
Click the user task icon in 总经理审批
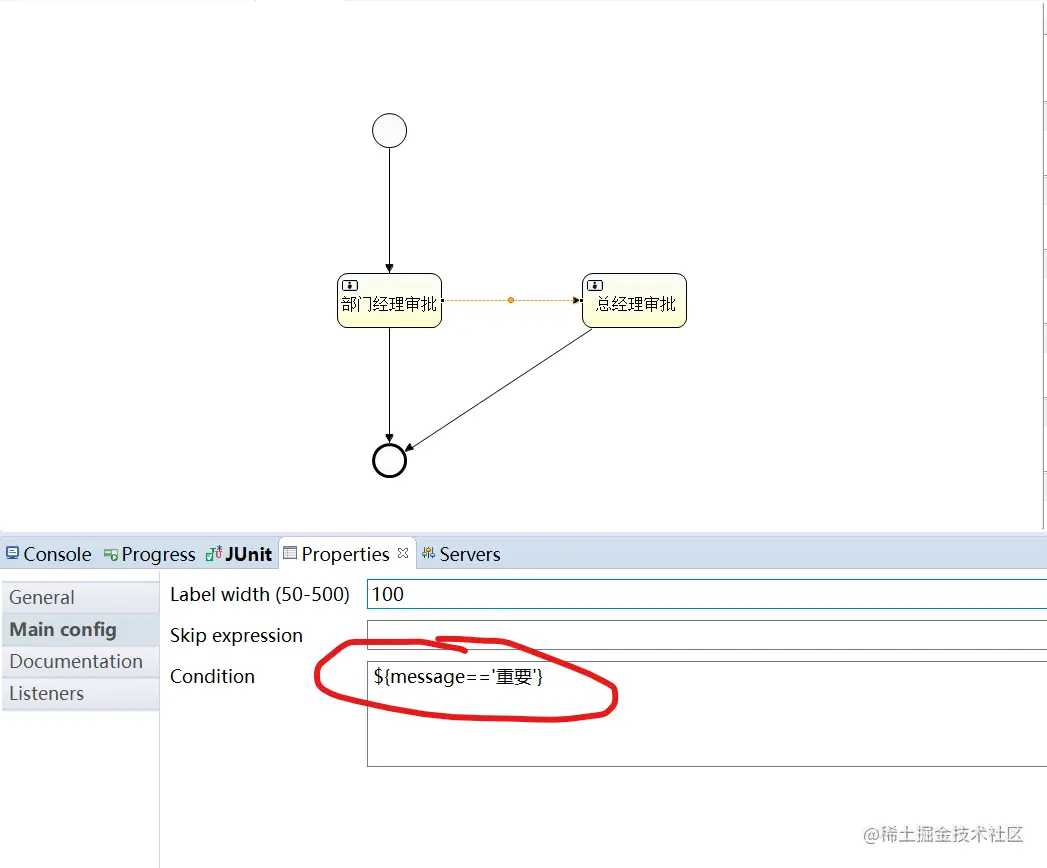[x=595, y=285]
